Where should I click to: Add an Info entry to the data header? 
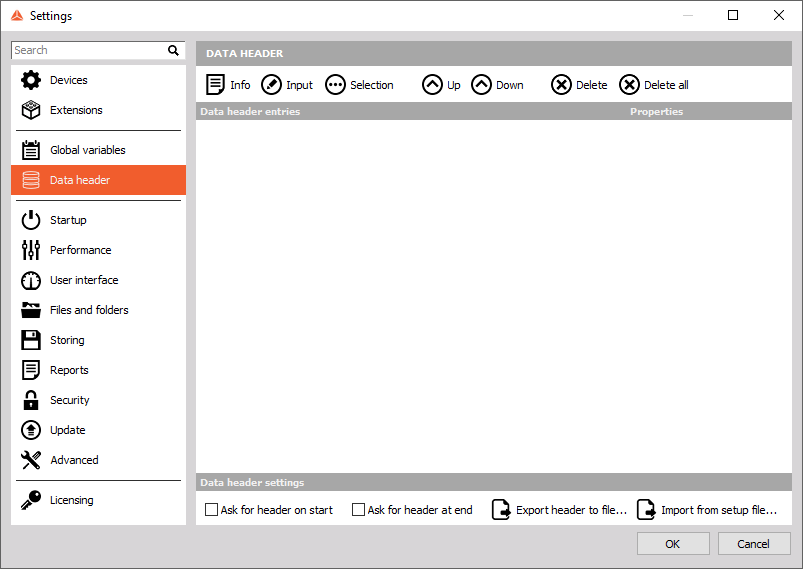click(x=228, y=85)
